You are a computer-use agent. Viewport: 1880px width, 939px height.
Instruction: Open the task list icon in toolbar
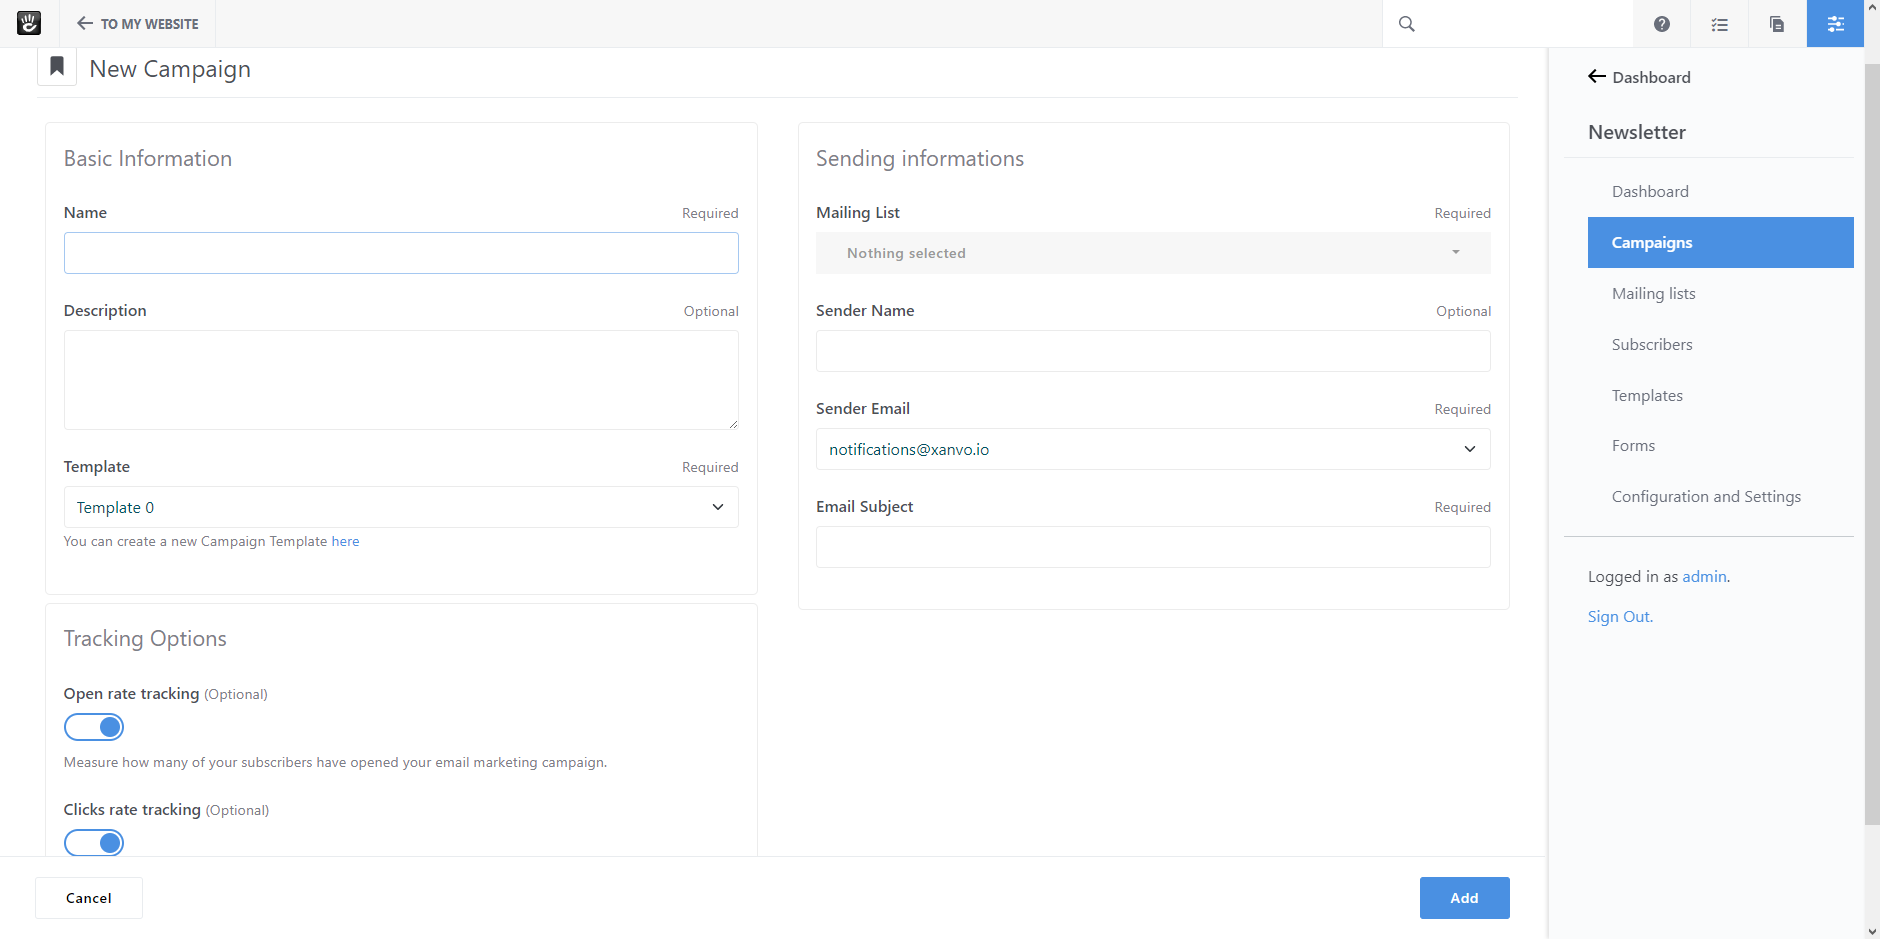tap(1719, 24)
